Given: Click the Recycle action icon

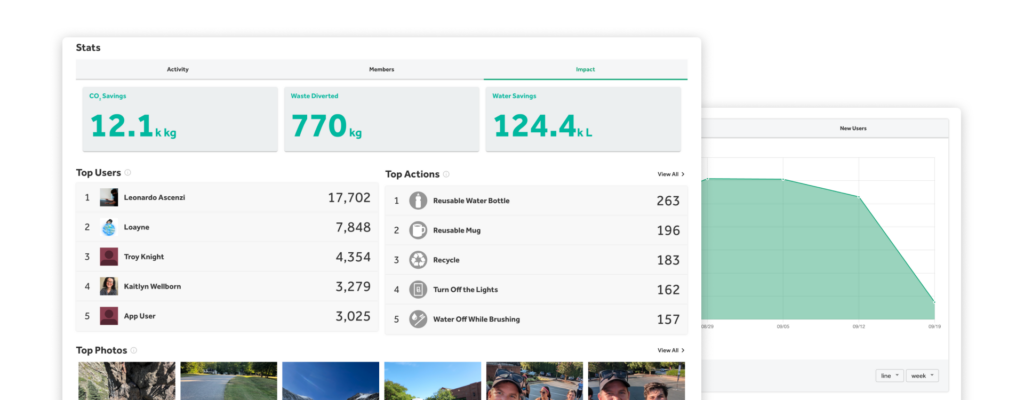Looking at the screenshot, I should (x=418, y=260).
